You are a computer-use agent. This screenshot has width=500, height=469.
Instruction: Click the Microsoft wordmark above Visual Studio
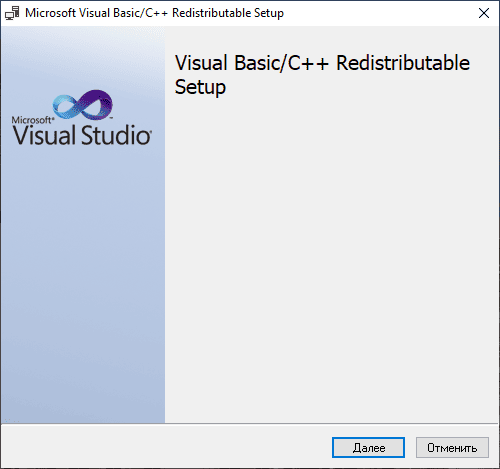[x=32, y=120]
